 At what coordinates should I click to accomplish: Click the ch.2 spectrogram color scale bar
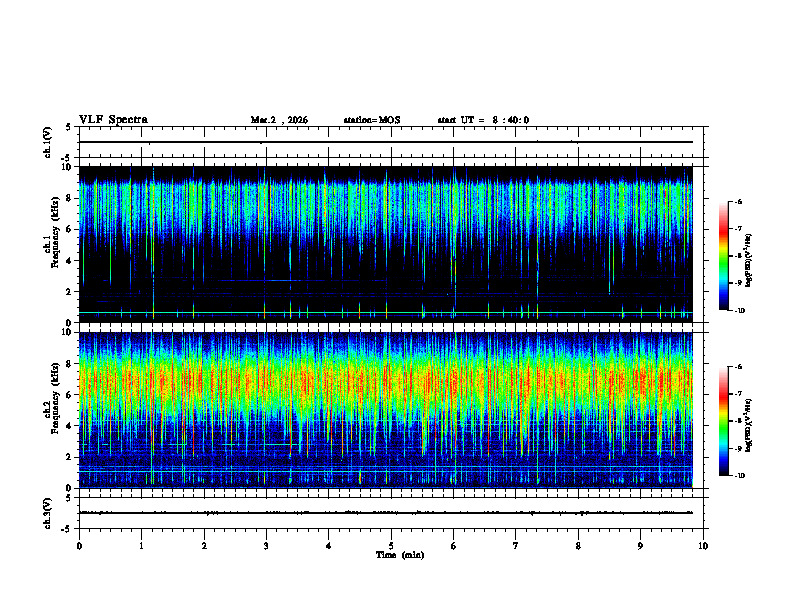pyautogui.click(x=724, y=421)
